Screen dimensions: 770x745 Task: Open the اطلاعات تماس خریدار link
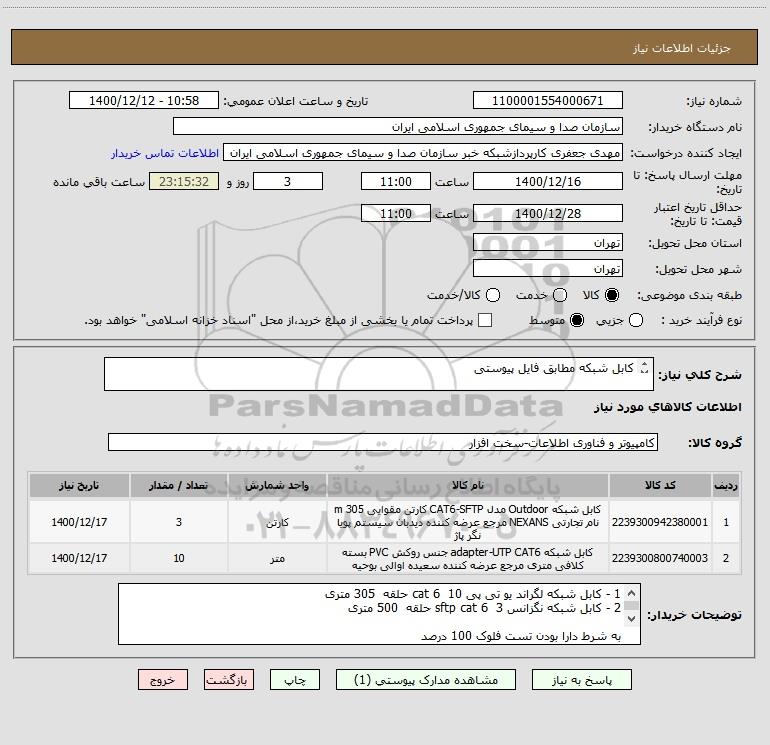tap(165, 153)
